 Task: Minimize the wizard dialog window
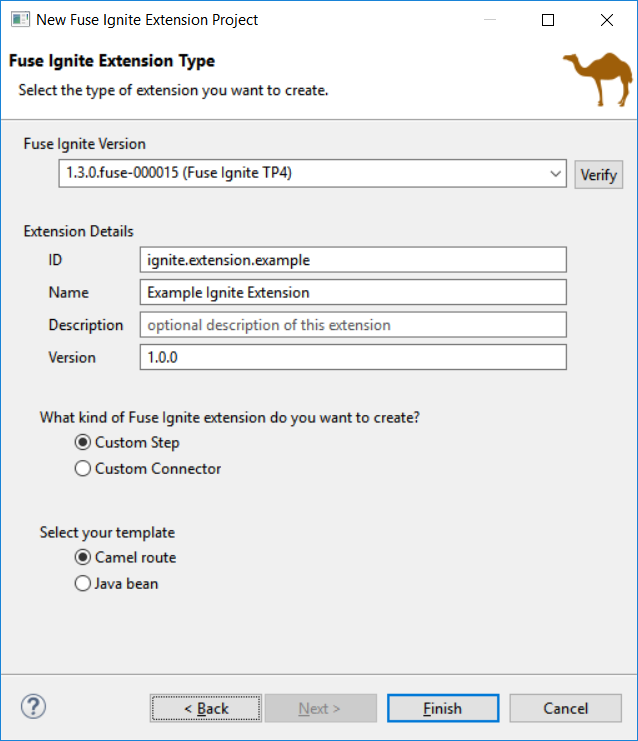pyautogui.click(x=489, y=20)
